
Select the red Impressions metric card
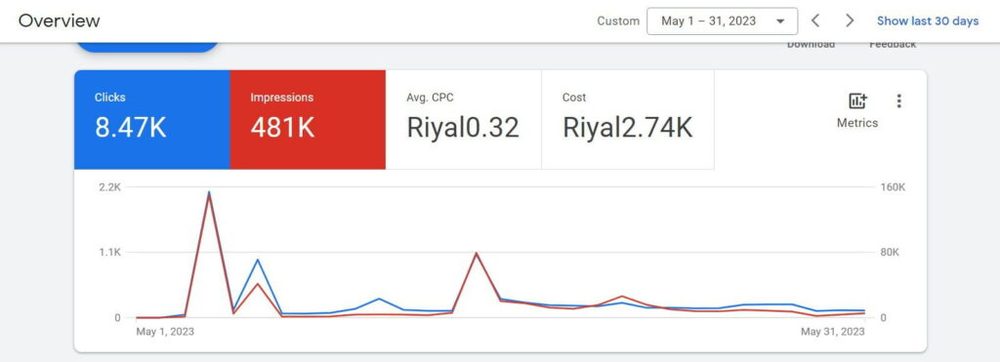coord(307,120)
